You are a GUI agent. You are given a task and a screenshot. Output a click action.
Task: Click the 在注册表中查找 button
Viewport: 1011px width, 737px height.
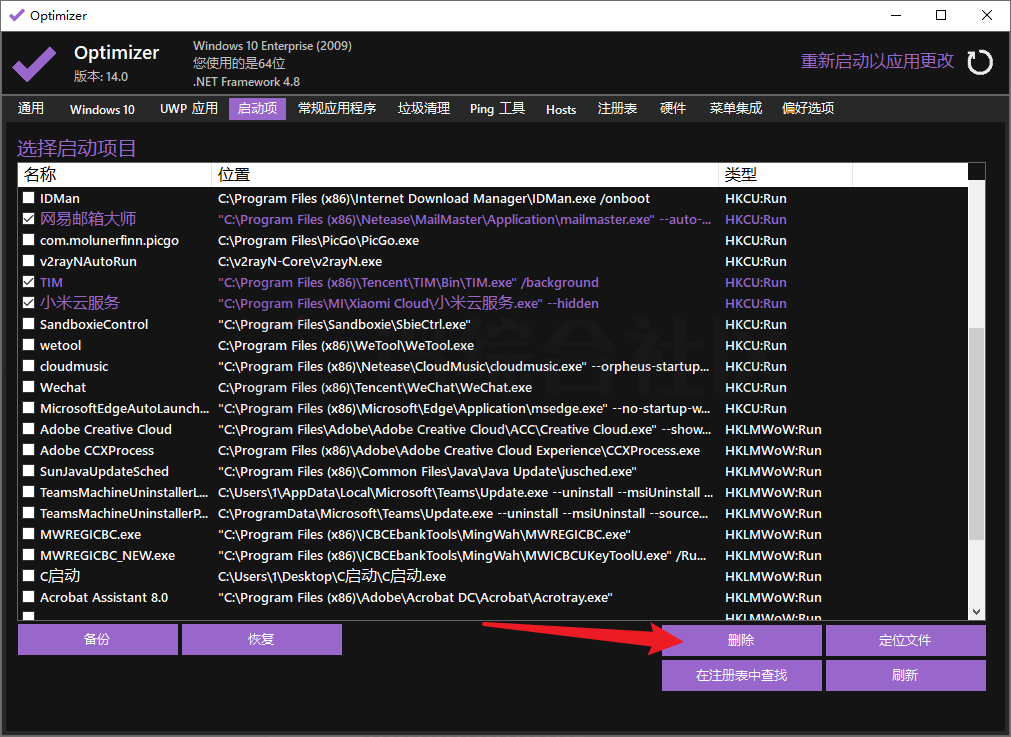pos(741,675)
